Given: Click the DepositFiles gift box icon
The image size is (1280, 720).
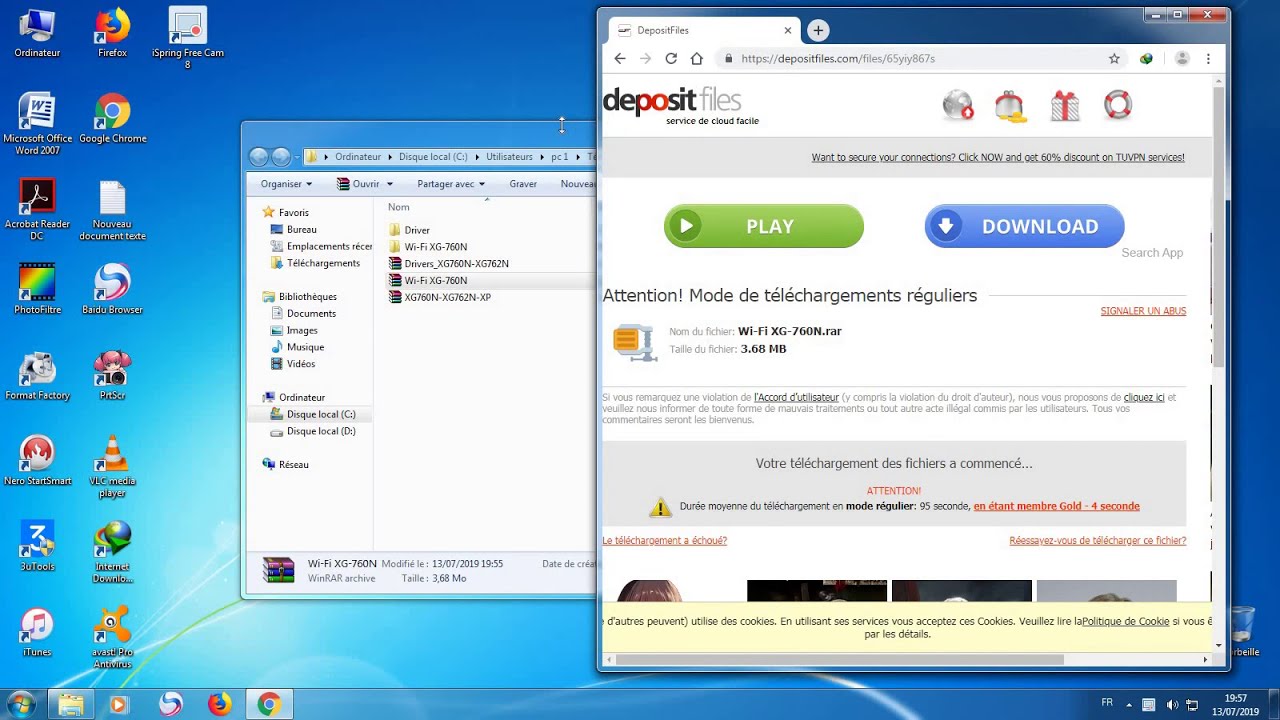Looking at the screenshot, I should pyautogui.click(x=1065, y=105).
